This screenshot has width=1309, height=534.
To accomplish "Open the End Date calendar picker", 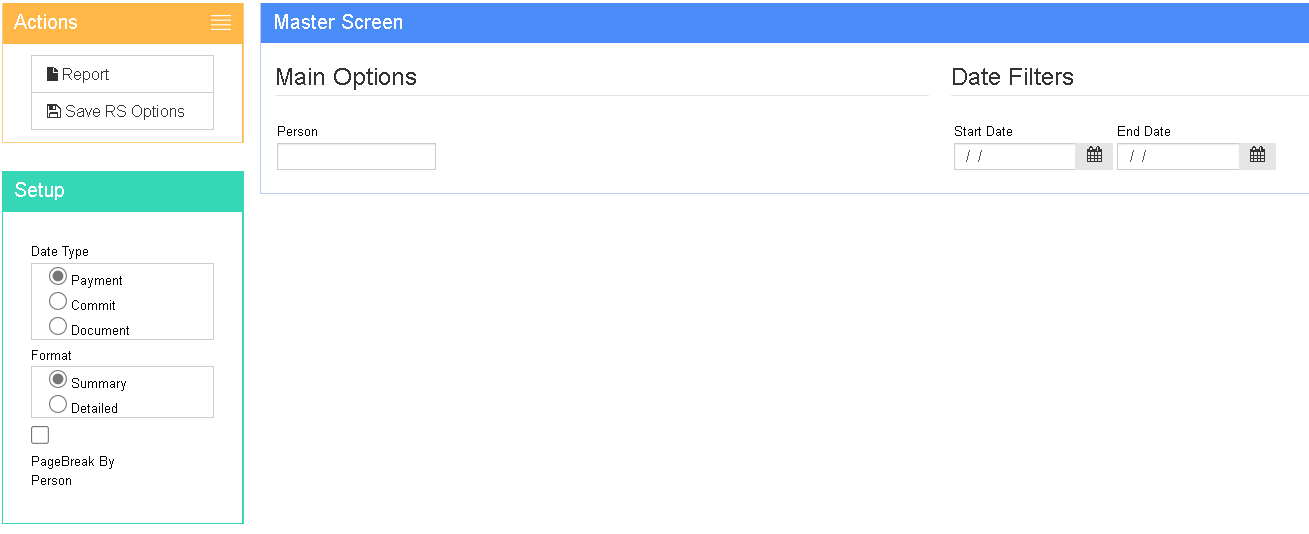I will coord(1257,156).
